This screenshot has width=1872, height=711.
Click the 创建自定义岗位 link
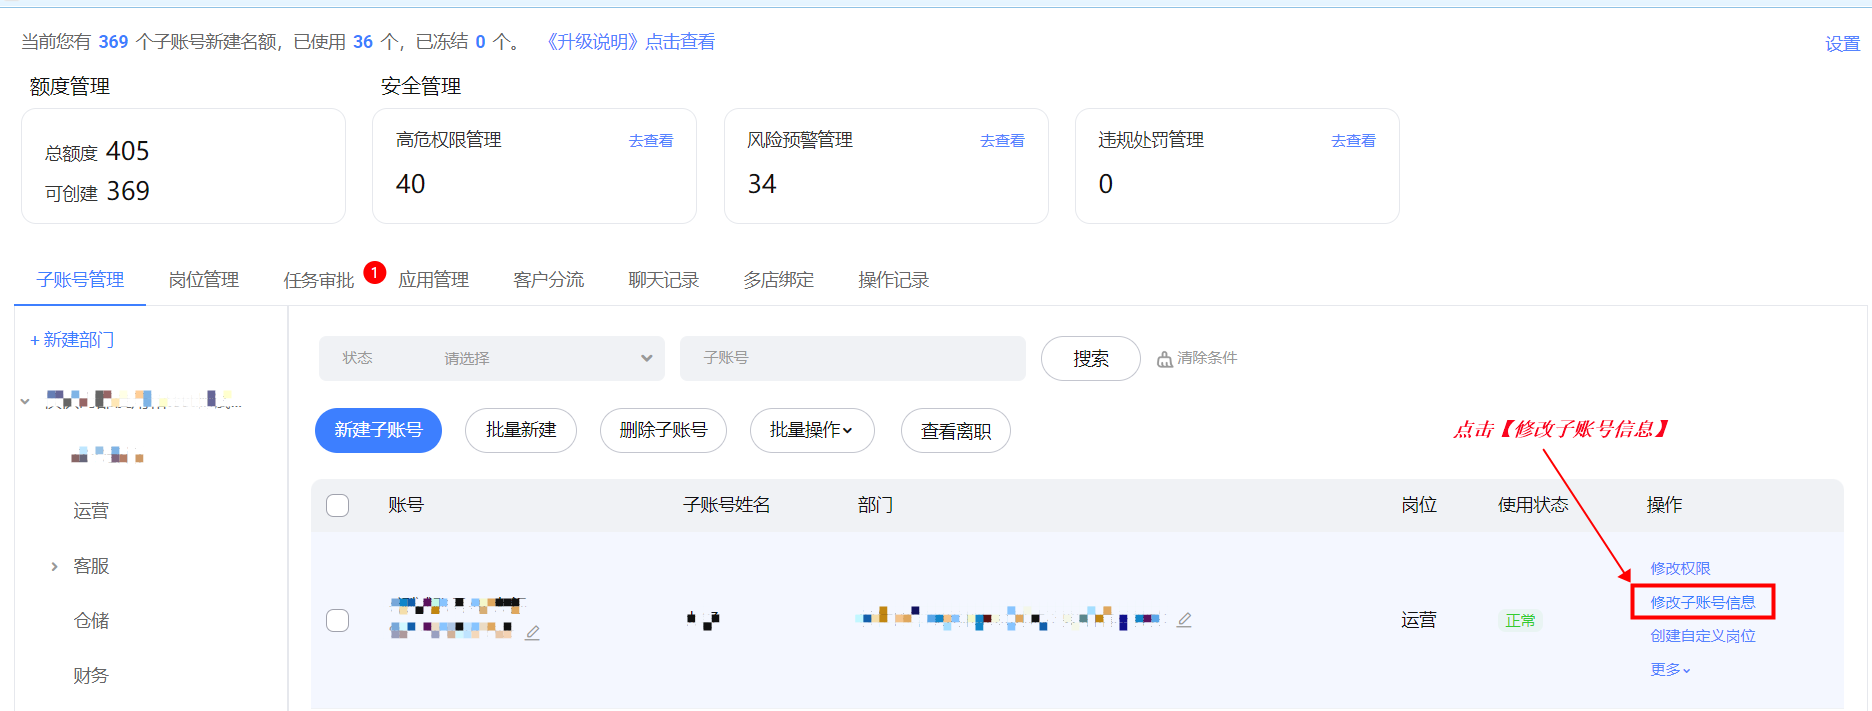pos(1703,636)
